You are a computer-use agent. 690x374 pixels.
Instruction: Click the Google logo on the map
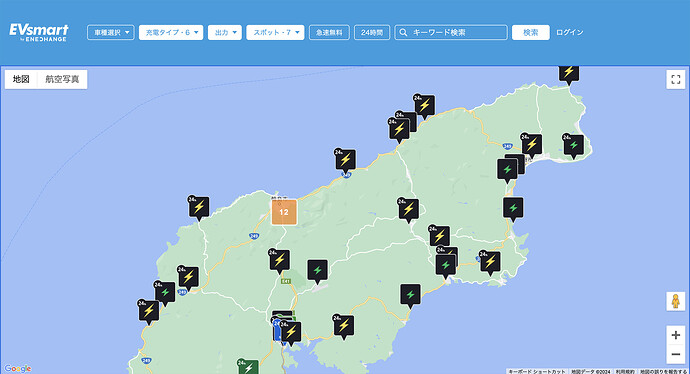[18, 368]
